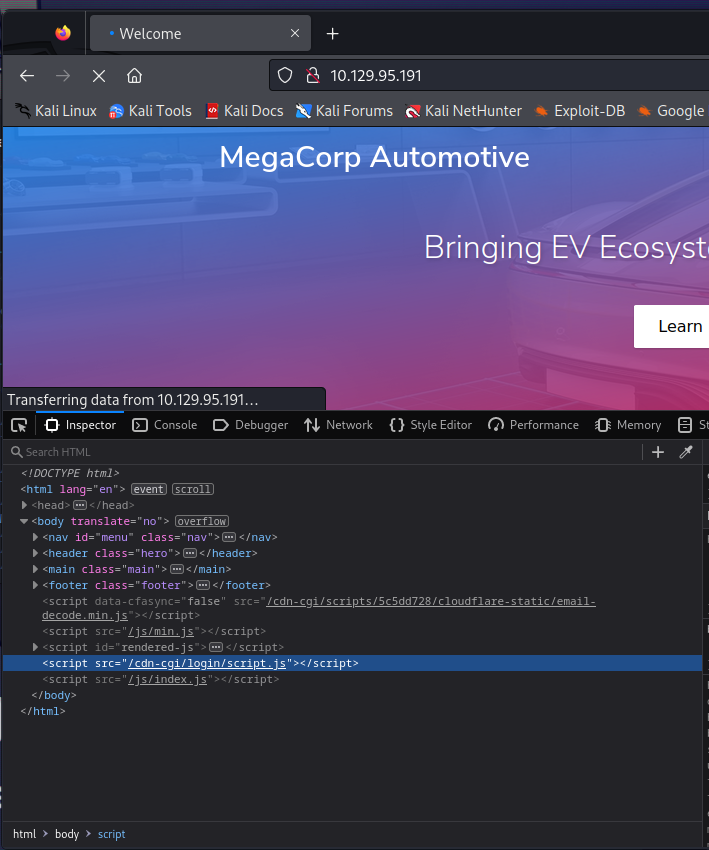709x850 pixels.
Task: Click script in the breadcrumb trail
Action: pos(112,834)
